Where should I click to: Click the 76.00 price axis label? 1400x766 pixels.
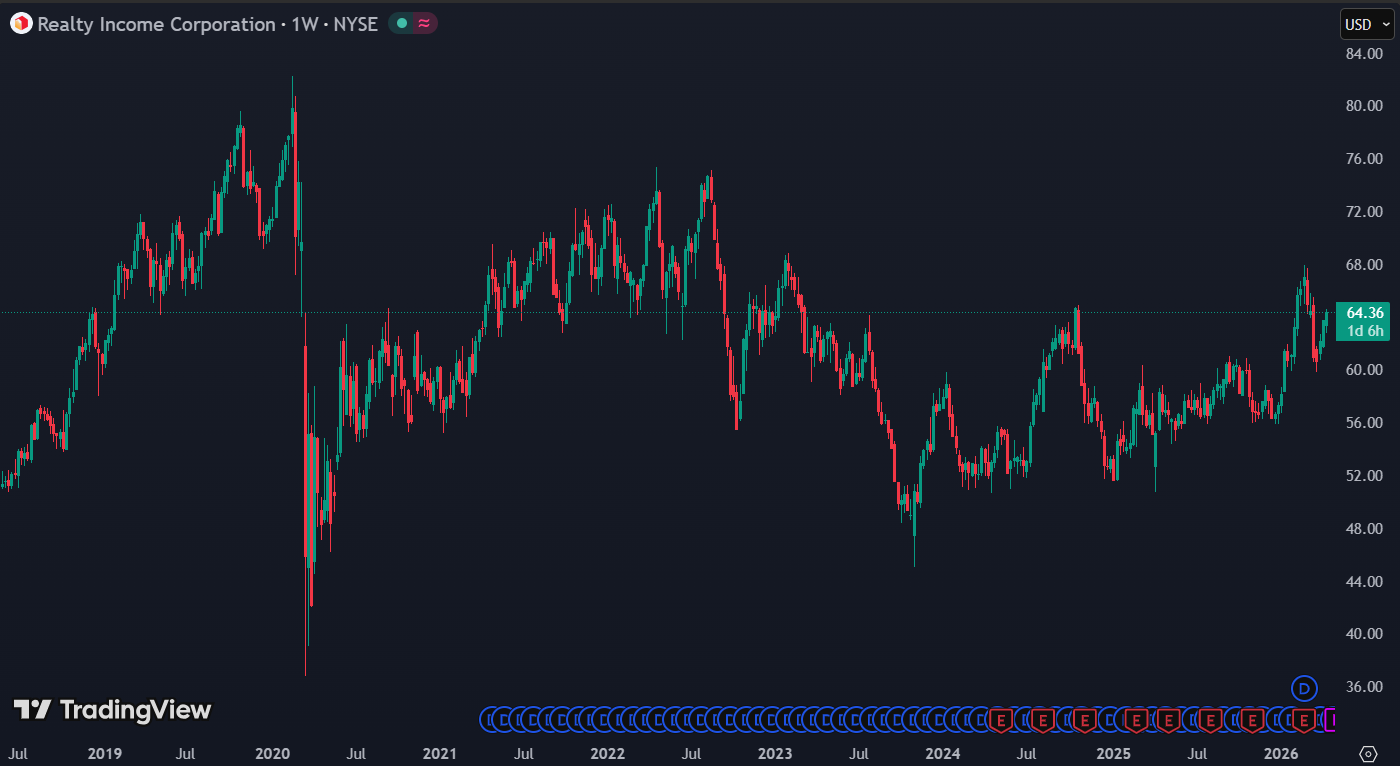1365,159
